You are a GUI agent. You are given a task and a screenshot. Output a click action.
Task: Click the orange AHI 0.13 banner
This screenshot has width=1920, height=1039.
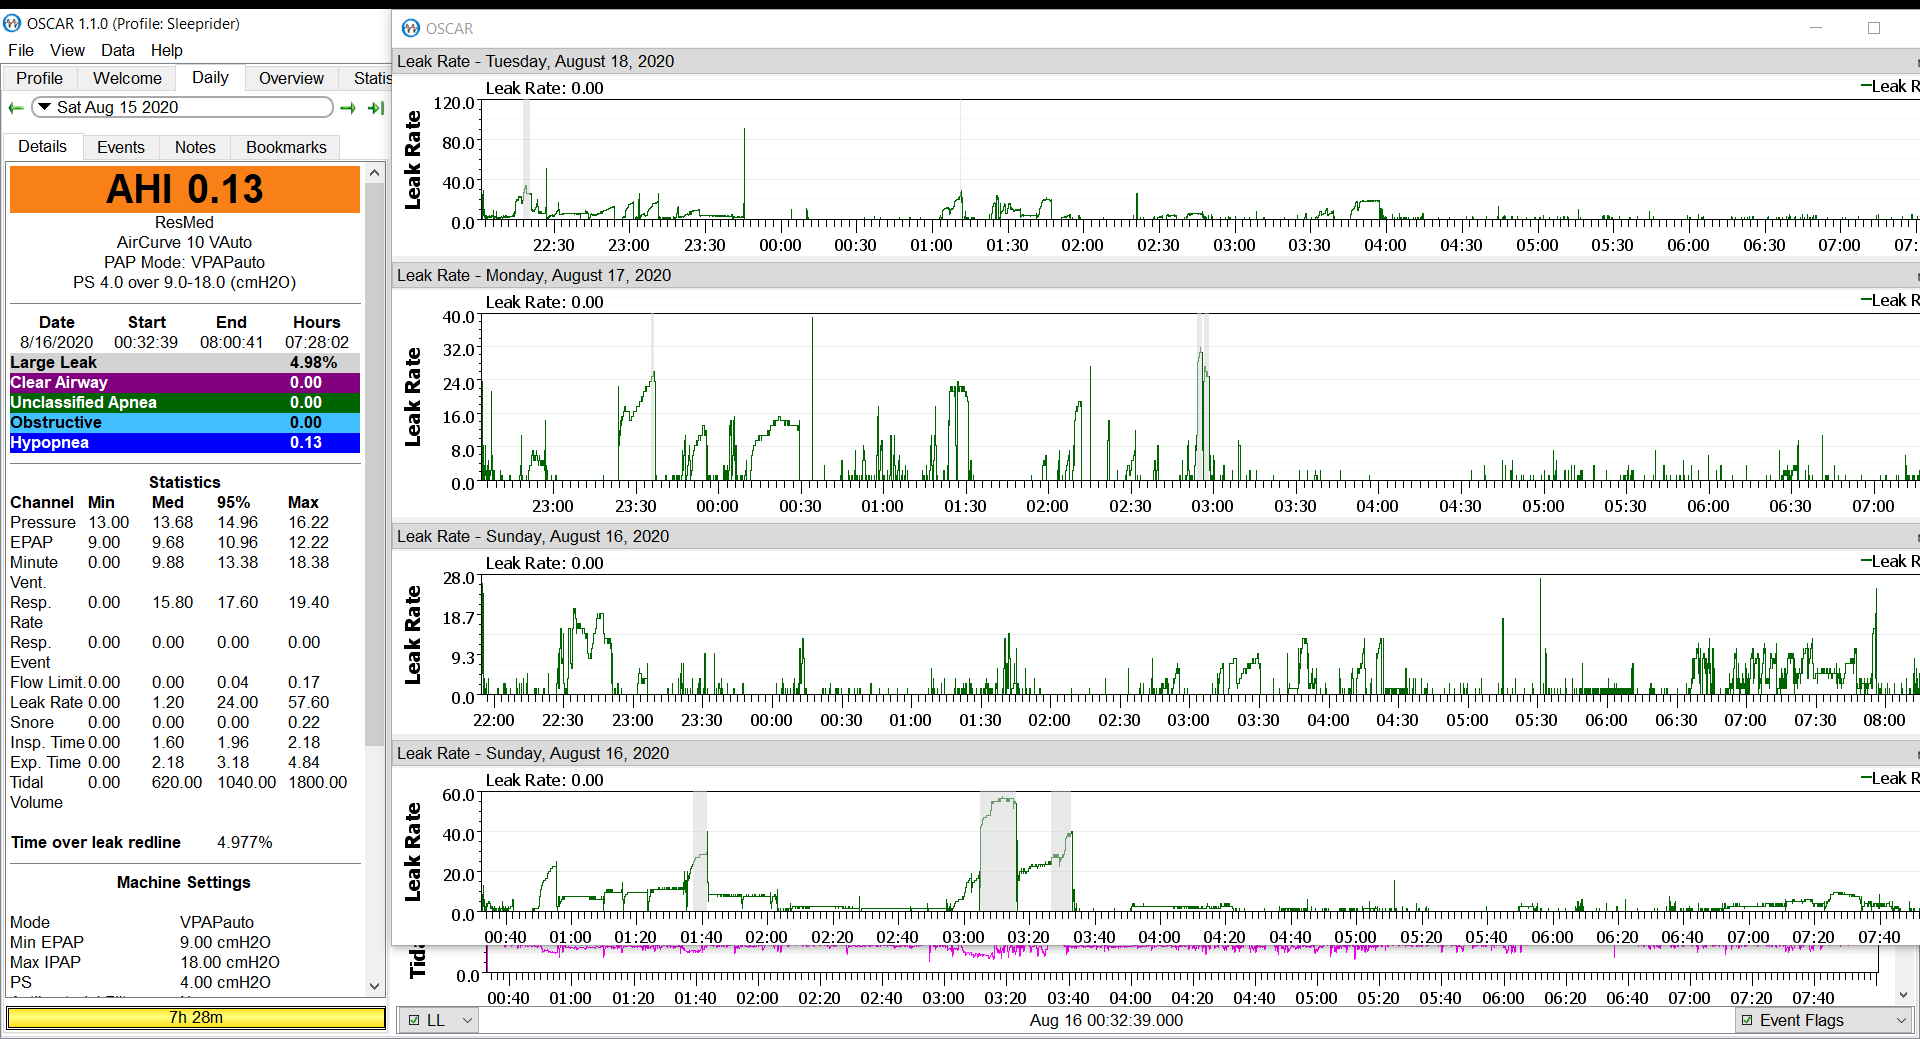[x=185, y=189]
